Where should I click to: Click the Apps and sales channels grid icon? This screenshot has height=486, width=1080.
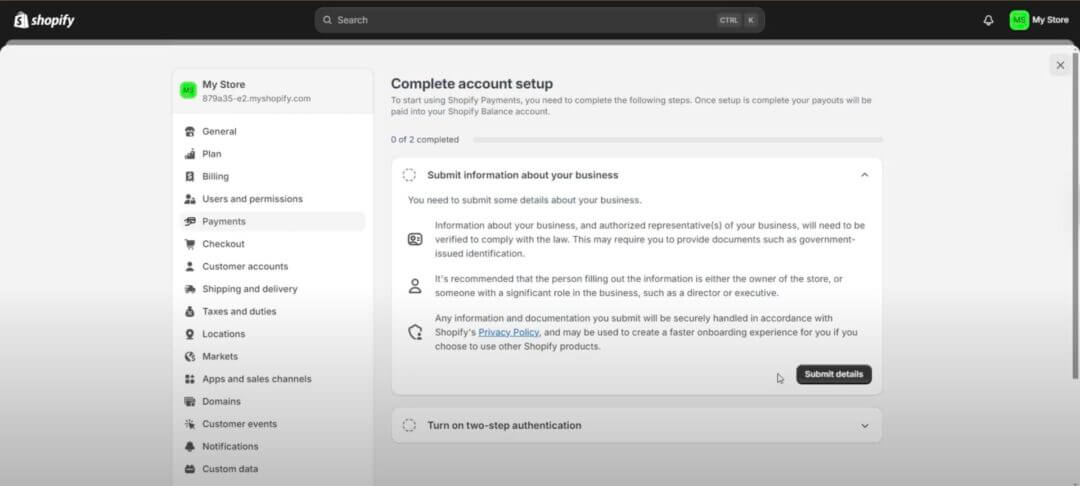click(190, 379)
